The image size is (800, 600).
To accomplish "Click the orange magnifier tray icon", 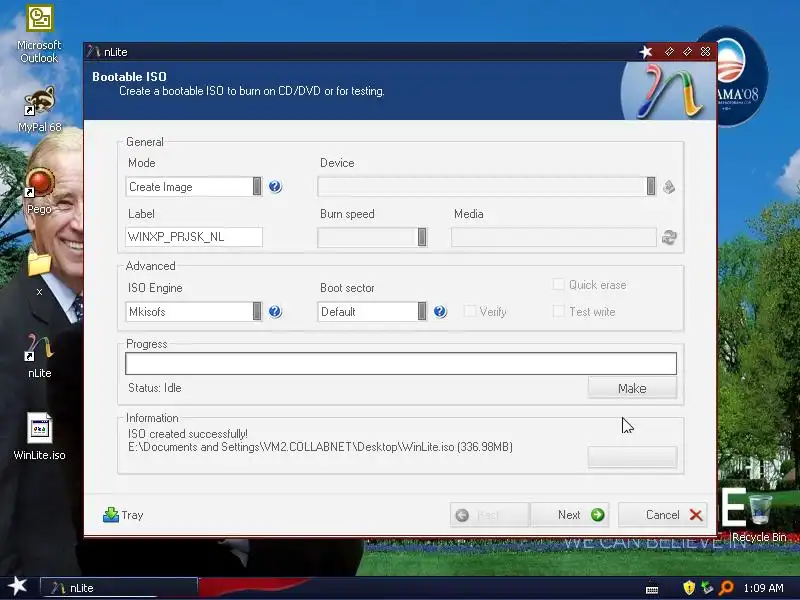I will point(726,588).
